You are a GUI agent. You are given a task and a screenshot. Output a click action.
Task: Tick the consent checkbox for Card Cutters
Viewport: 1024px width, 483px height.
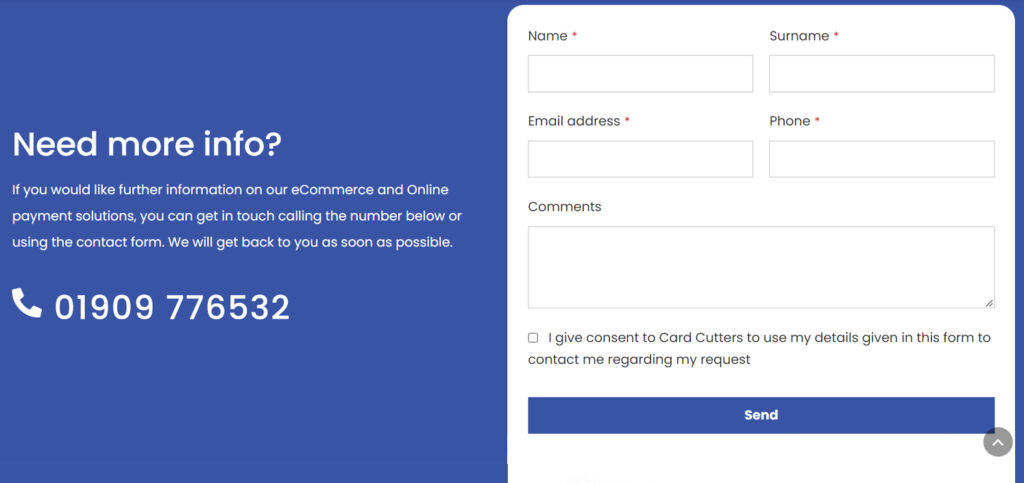533,337
